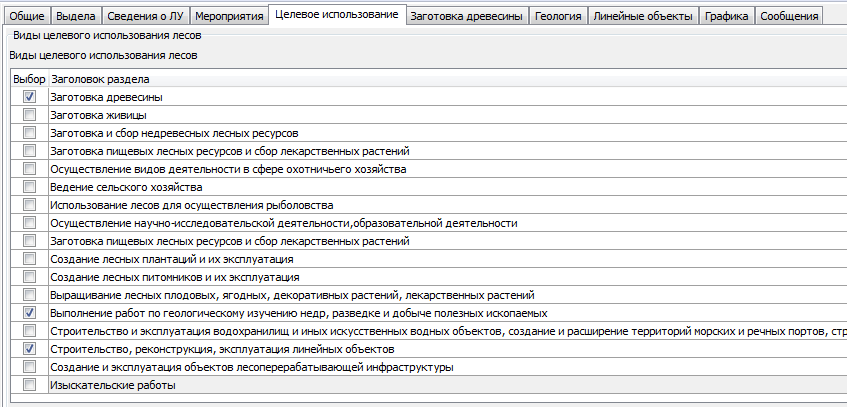Viewport: 847px width, 407px height.
Task: Open the Линейные объекты tab
Action: pos(641,16)
